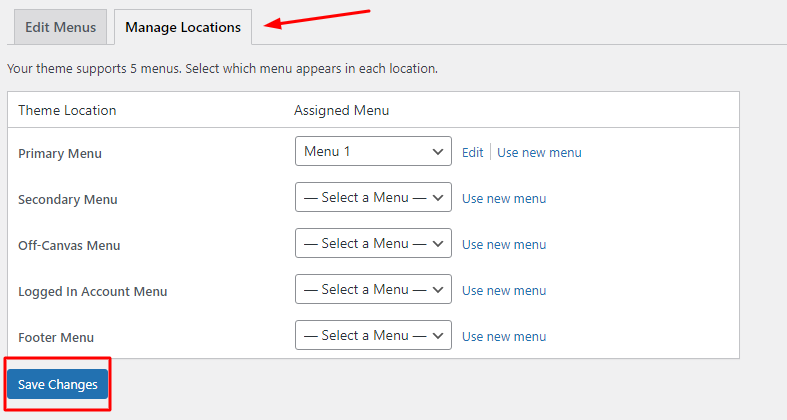Click 'Use new menu' for Logged In Account Menu

[x=504, y=291]
